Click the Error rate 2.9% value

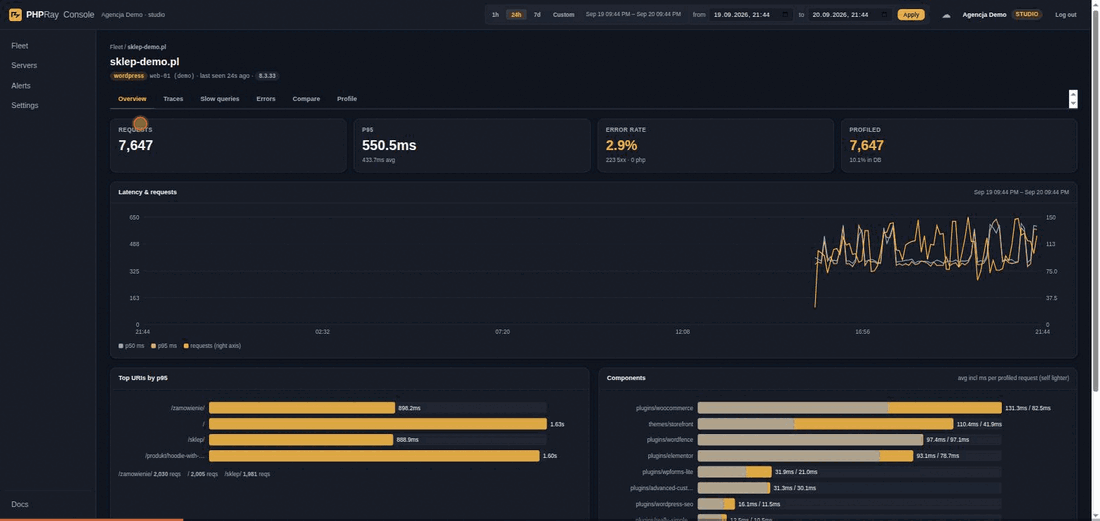622,146
